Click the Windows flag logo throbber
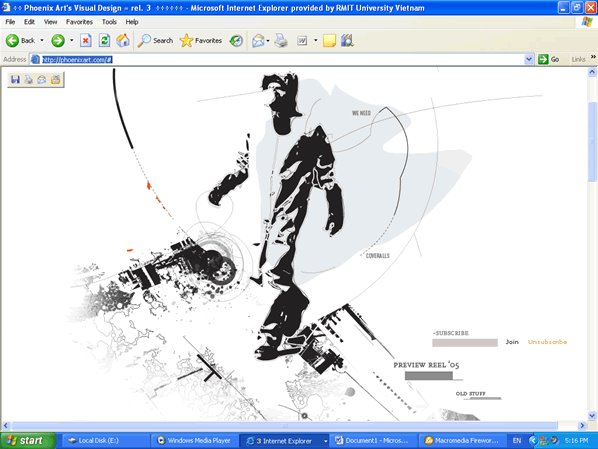The image size is (598, 449). 587,22
